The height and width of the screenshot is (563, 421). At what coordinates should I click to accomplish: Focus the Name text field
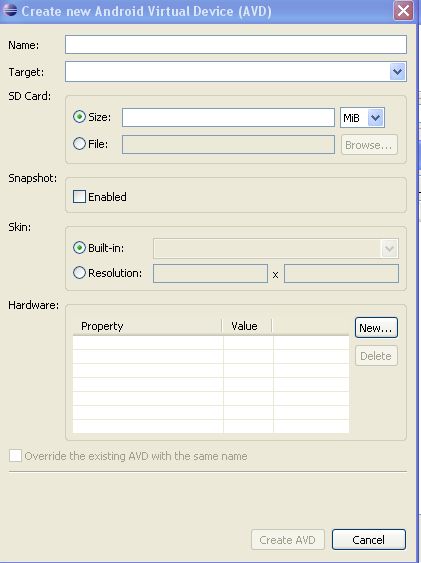tap(236, 45)
